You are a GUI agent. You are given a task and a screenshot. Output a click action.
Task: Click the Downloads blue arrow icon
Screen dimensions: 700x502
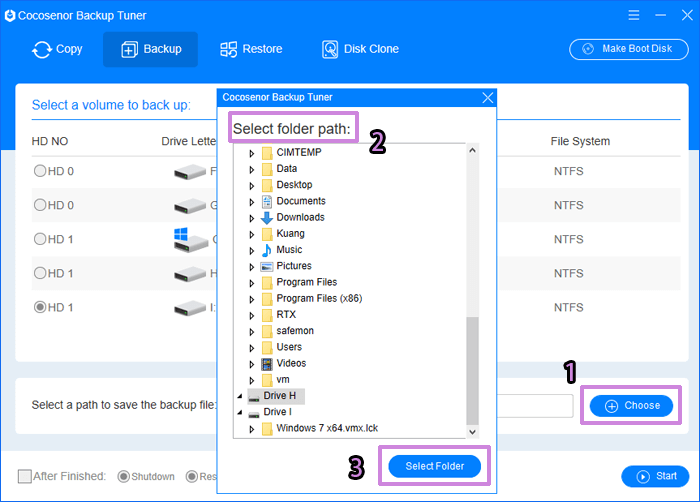tap(267, 218)
